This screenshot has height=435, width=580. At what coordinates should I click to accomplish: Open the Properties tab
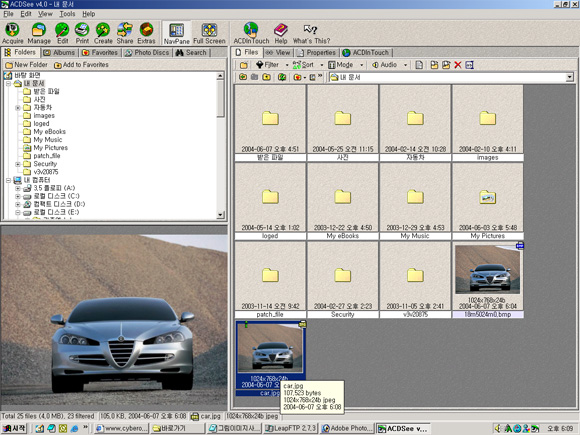click(317, 53)
